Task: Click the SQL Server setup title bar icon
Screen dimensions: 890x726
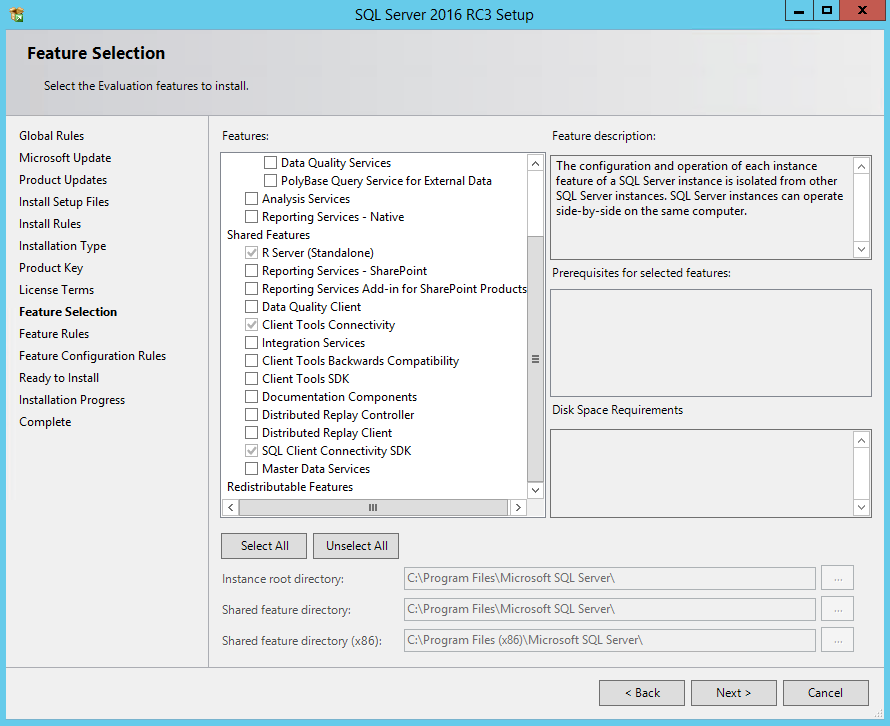Action: pos(17,14)
